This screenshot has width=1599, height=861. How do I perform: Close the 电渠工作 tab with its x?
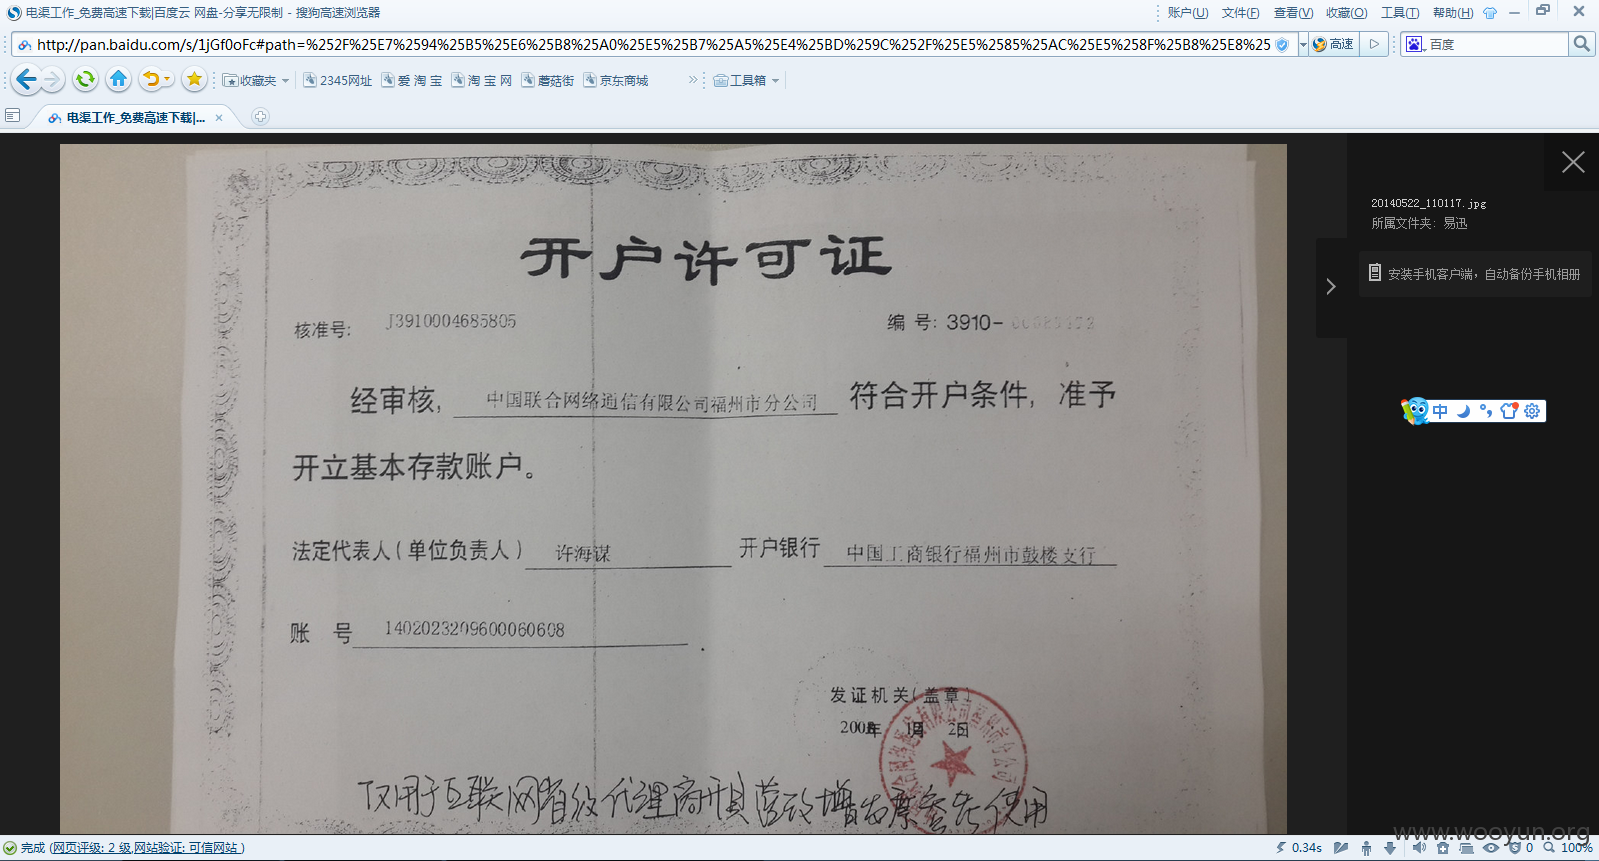[219, 117]
